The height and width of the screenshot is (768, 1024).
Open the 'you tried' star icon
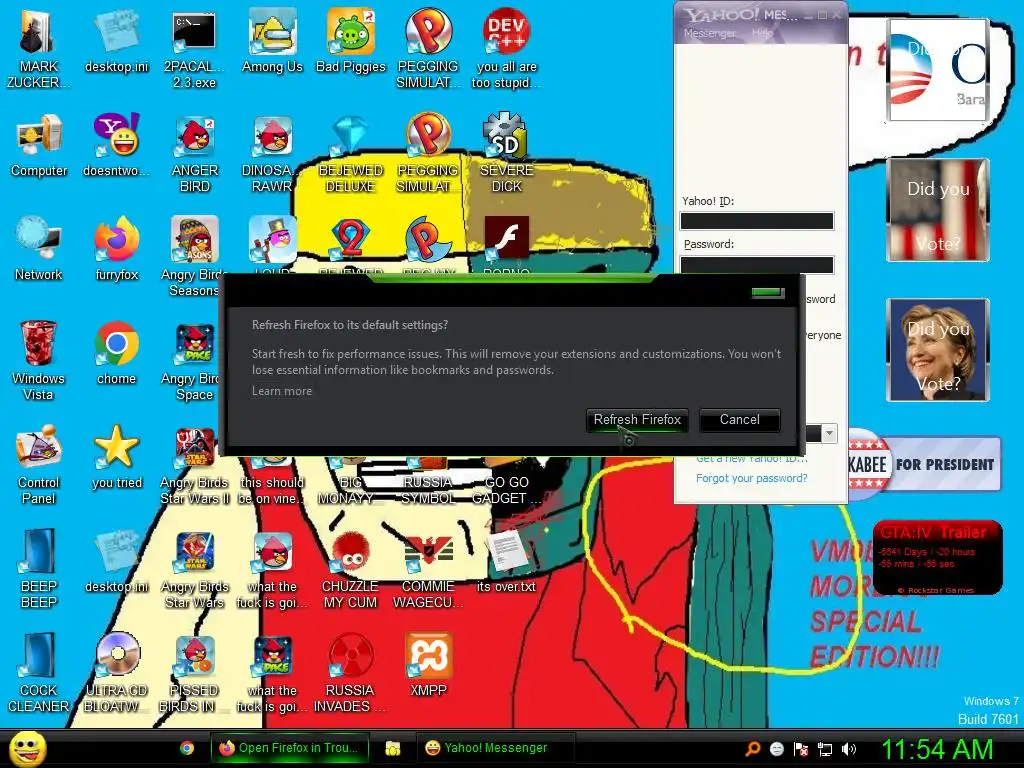point(116,456)
